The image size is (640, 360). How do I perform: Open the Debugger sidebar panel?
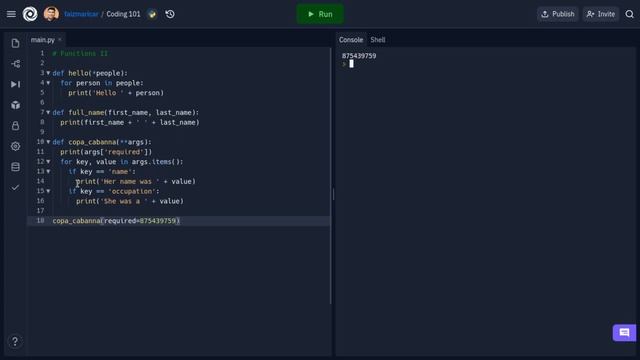click(16, 84)
